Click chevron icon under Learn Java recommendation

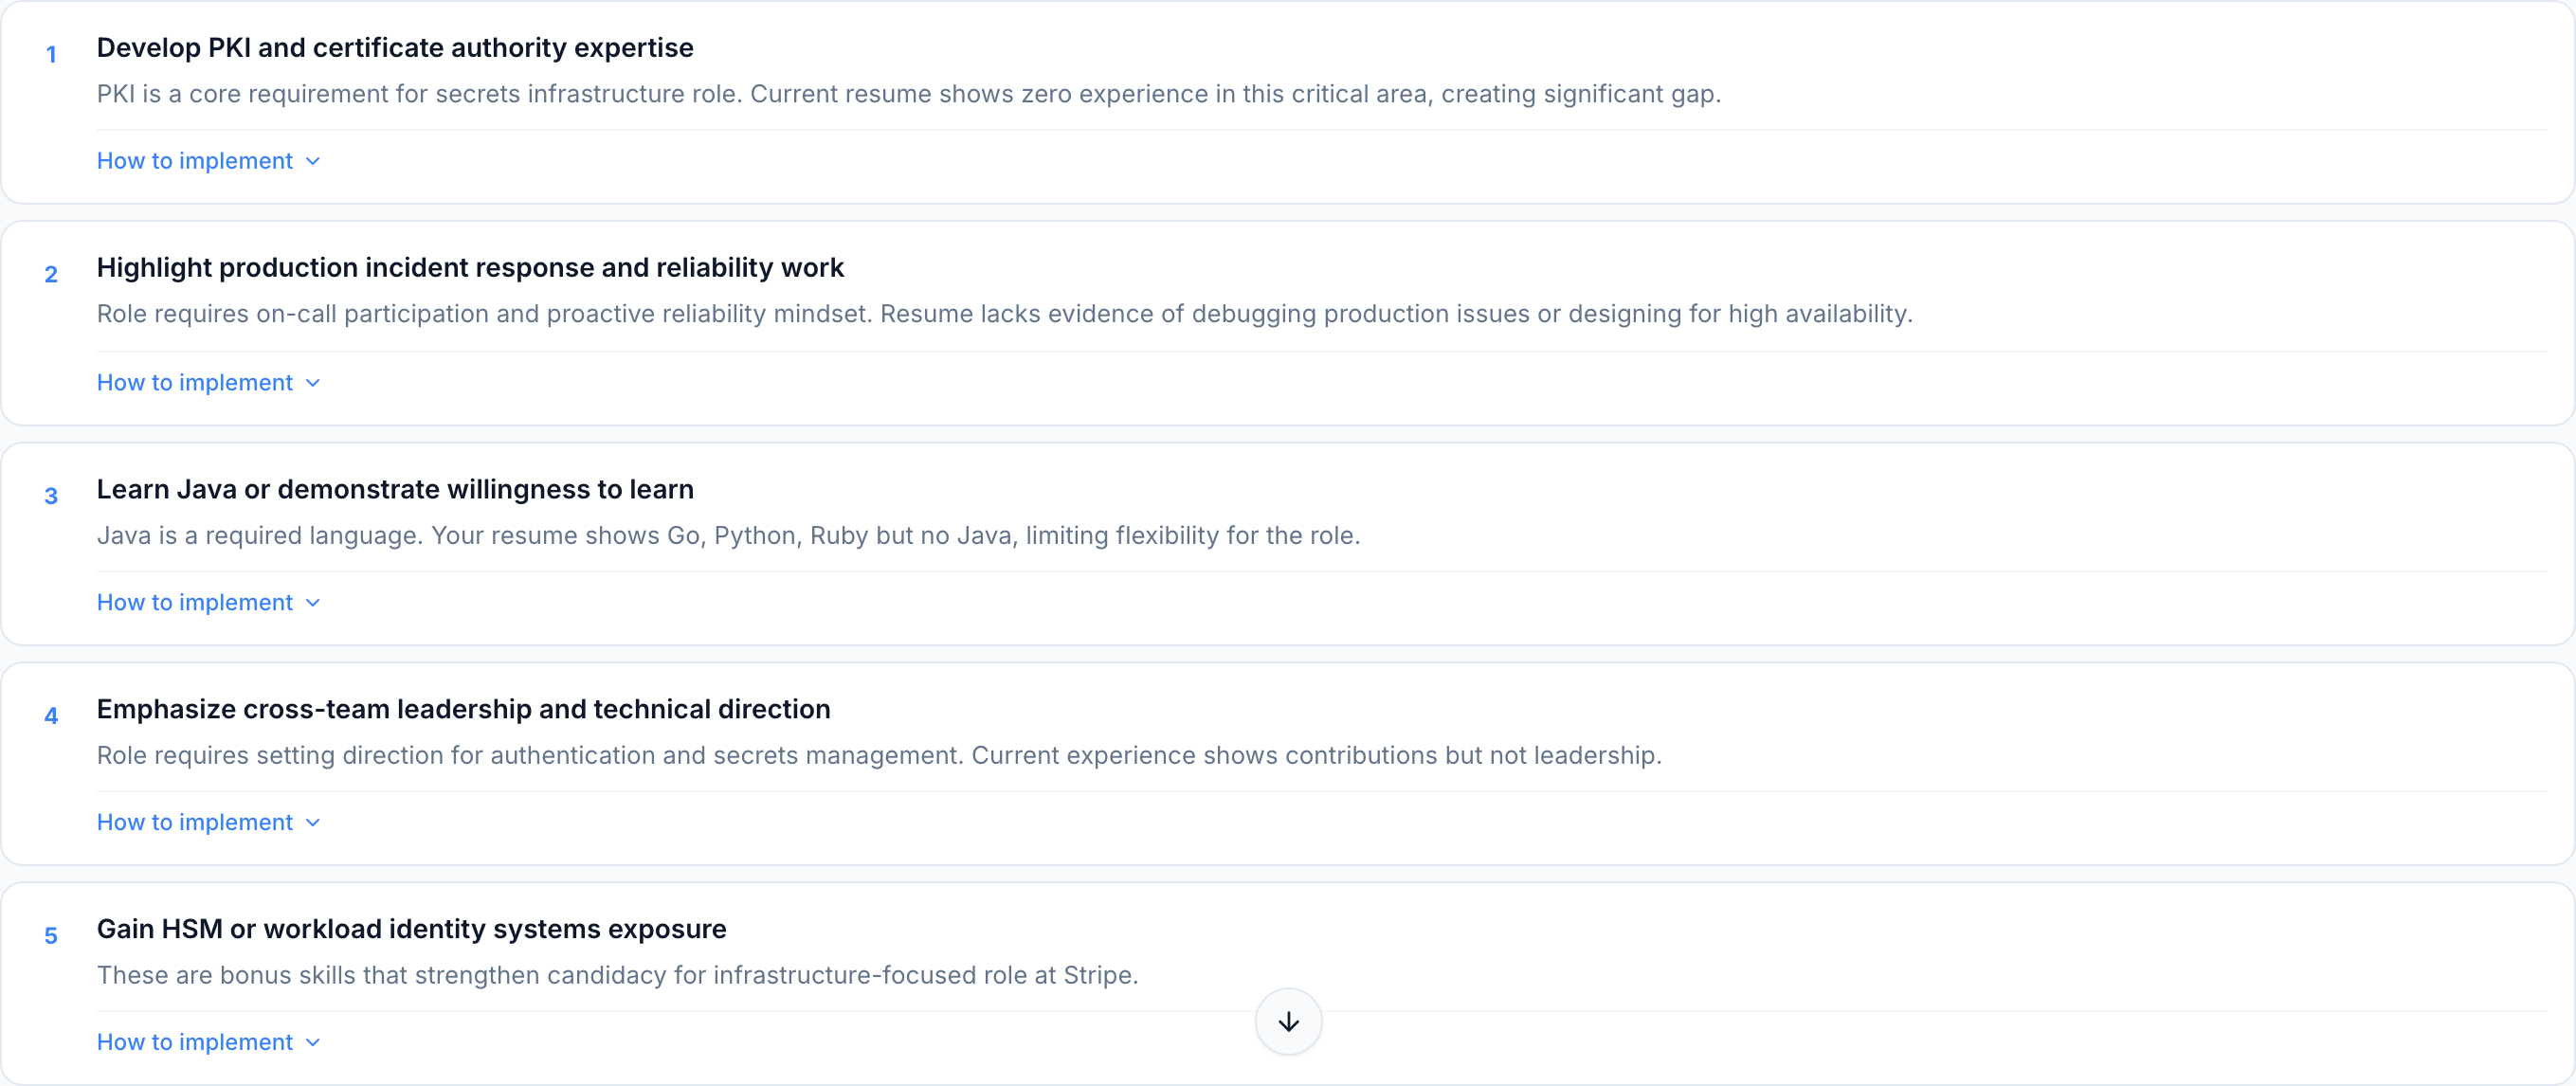click(x=313, y=603)
